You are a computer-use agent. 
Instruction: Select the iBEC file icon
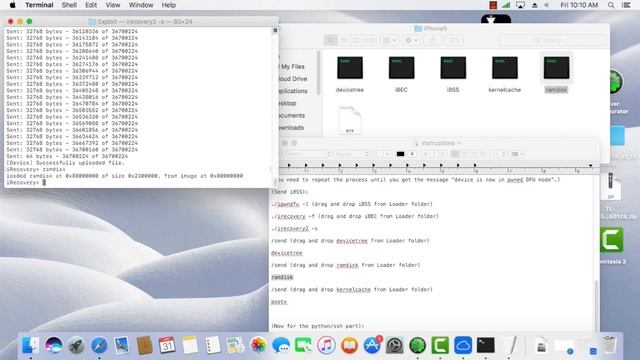[x=401, y=68]
